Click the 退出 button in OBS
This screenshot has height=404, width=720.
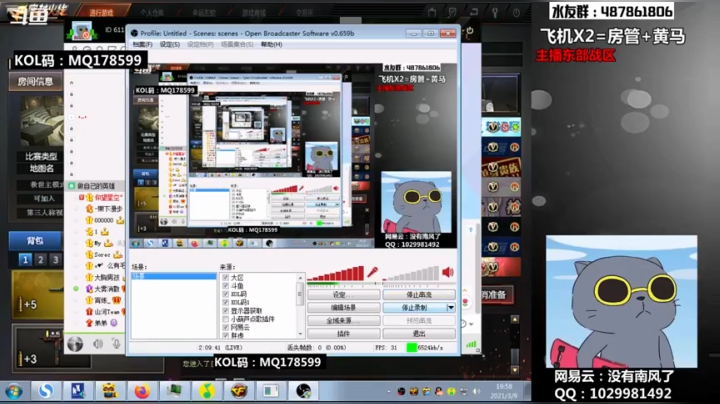coord(419,333)
